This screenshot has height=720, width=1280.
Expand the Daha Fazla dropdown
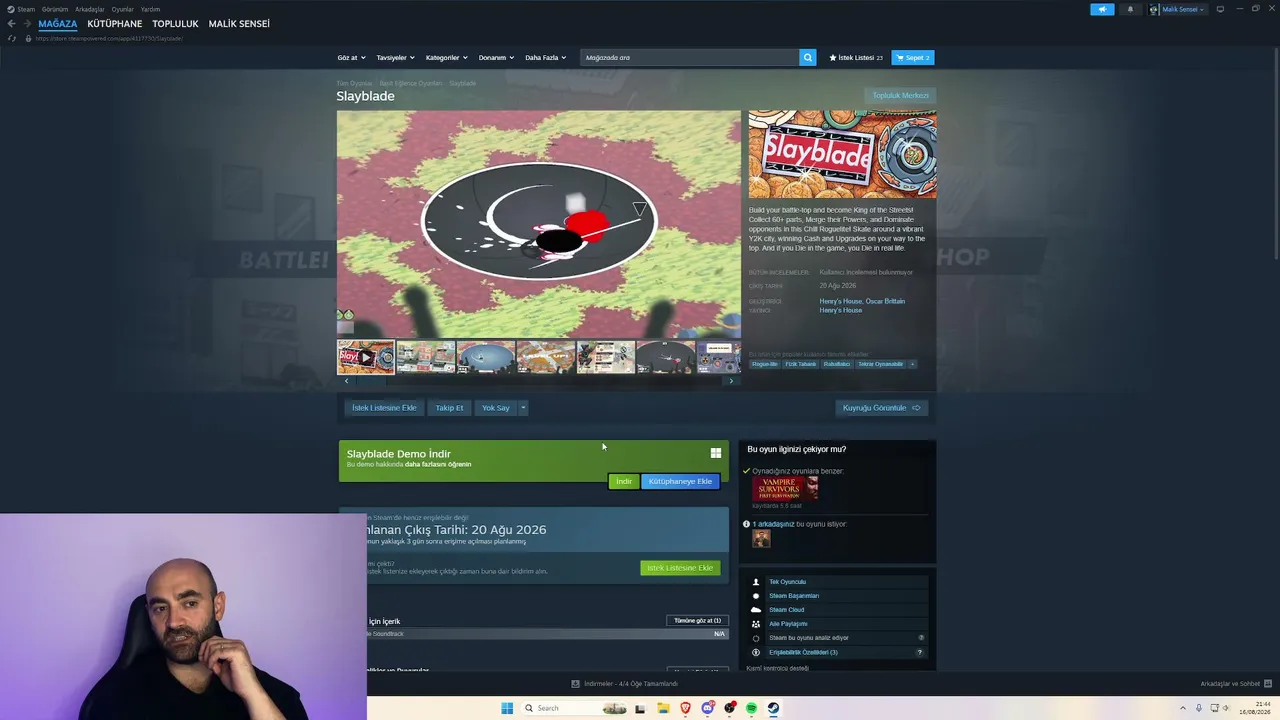click(546, 58)
